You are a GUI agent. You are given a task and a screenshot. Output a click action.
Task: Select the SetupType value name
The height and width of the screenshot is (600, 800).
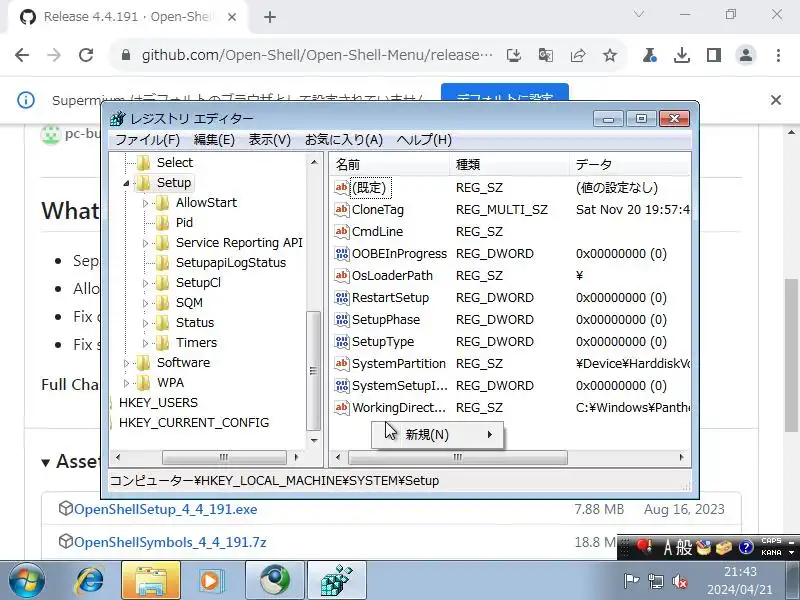point(383,342)
